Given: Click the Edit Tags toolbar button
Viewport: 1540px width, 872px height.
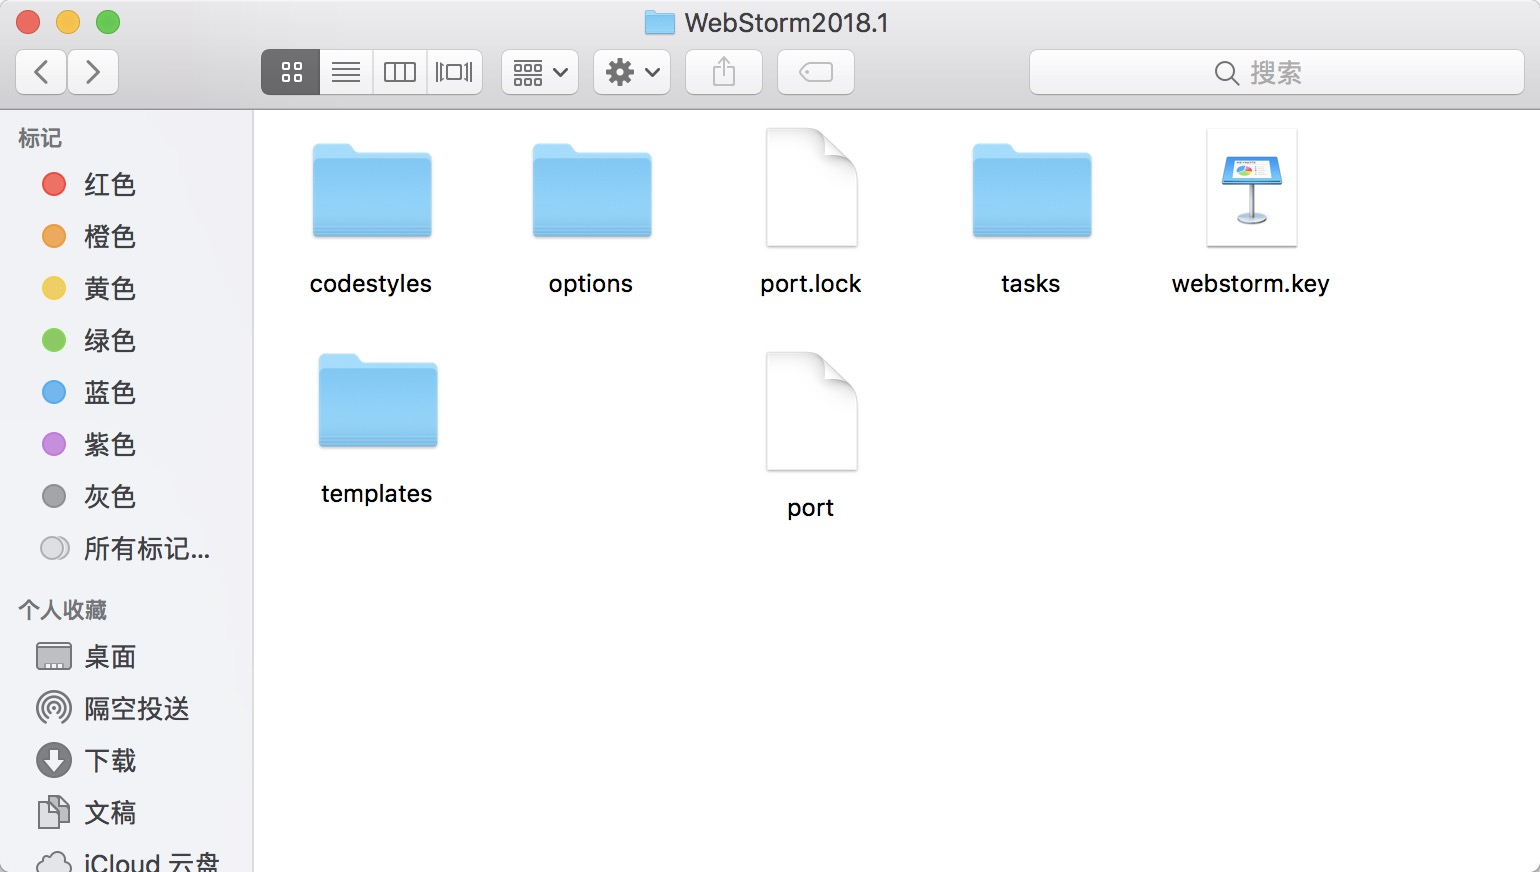Looking at the screenshot, I should click(x=816, y=72).
